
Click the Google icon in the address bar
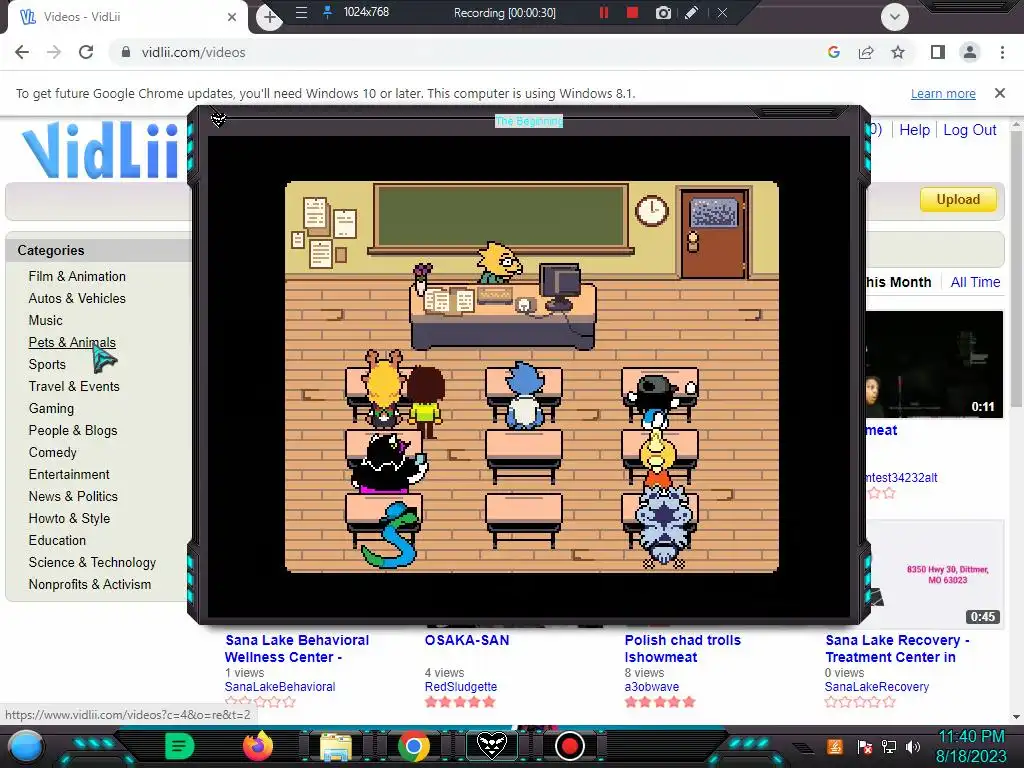coord(834,52)
